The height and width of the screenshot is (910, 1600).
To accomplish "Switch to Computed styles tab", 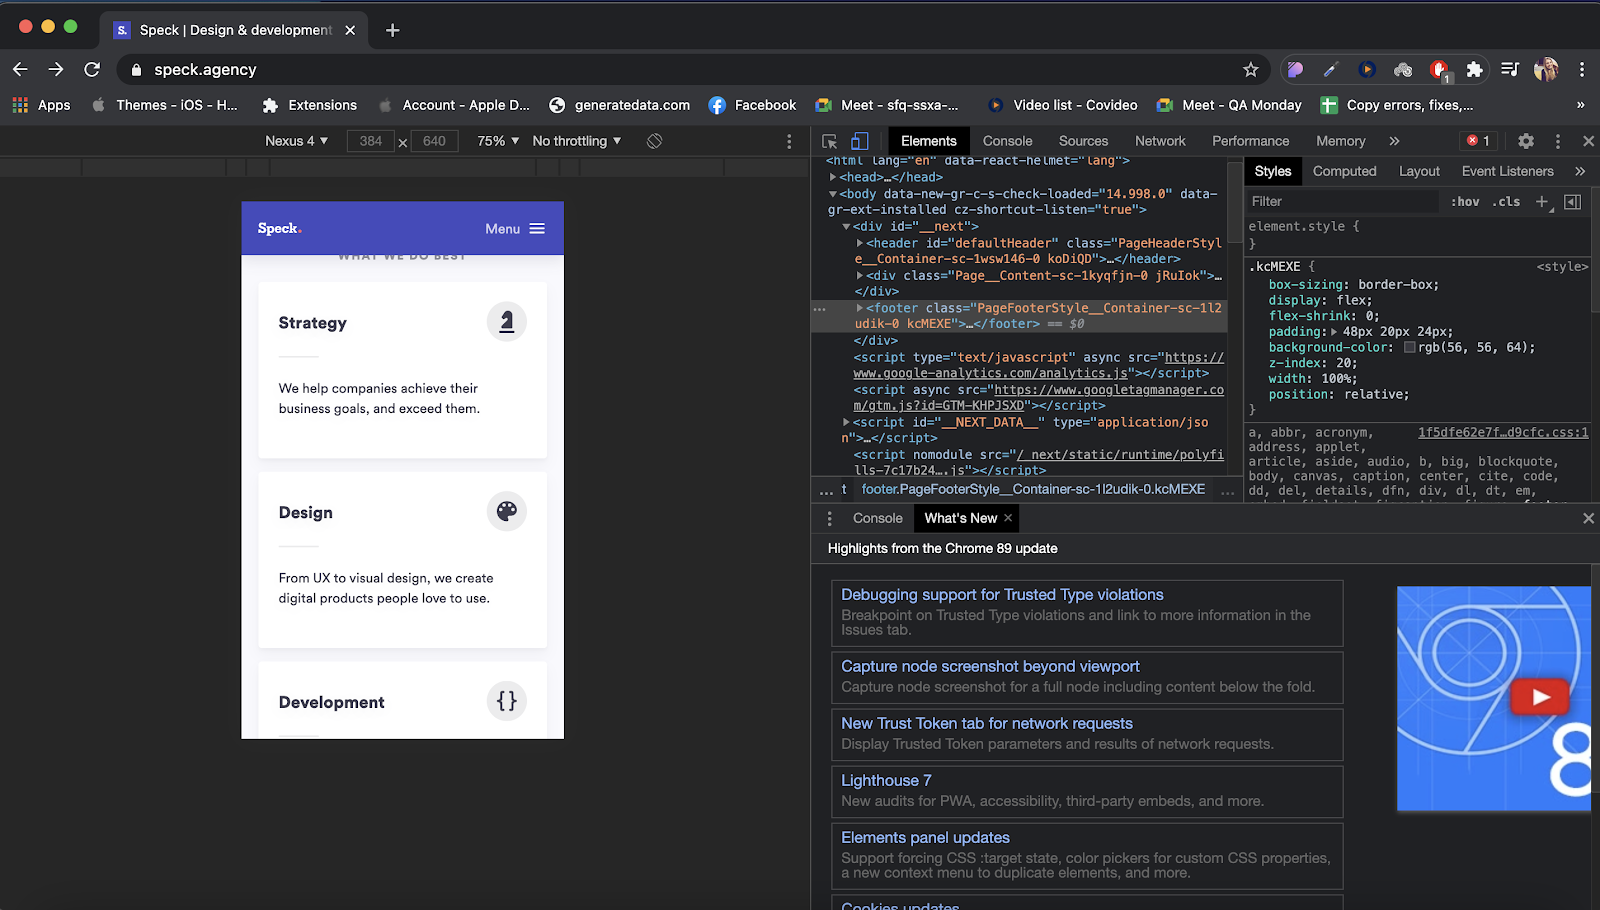I will tap(1344, 171).
